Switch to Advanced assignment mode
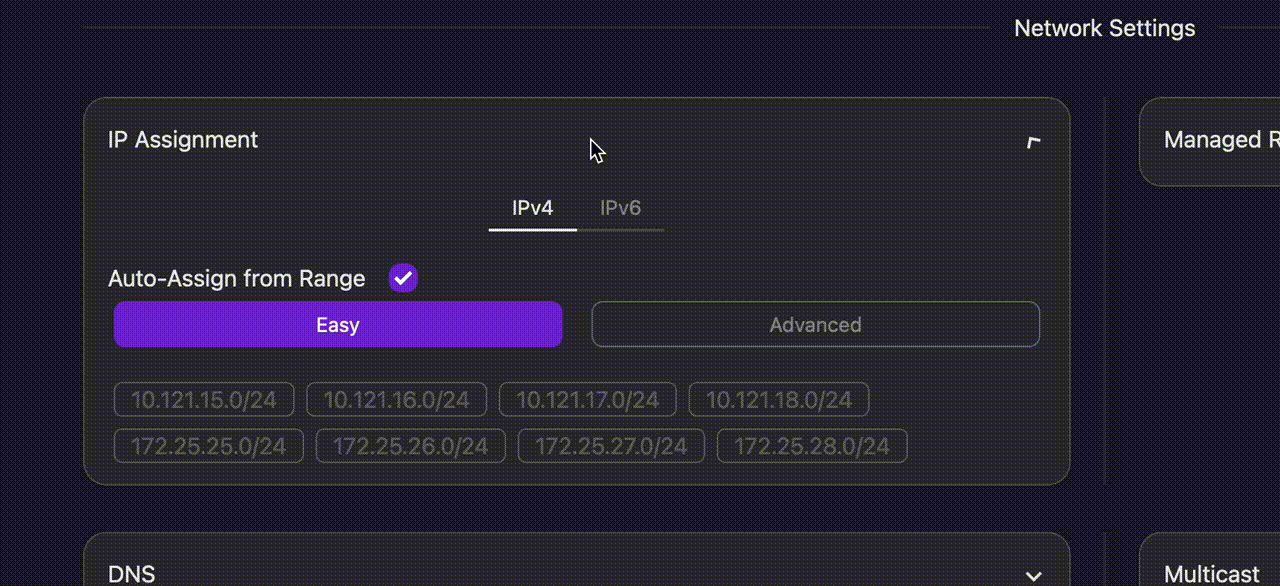Screen dimensions: 1280x586 click(815, 324)
